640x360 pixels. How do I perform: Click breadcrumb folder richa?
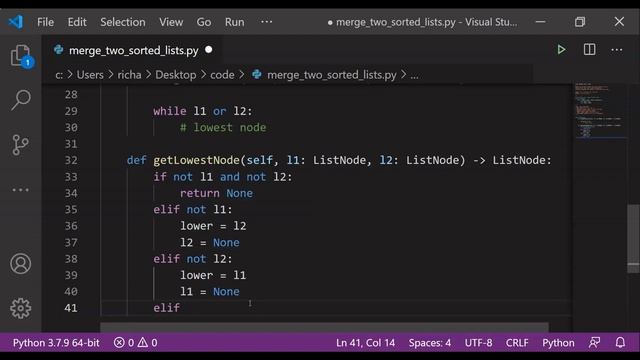(129, 75)
